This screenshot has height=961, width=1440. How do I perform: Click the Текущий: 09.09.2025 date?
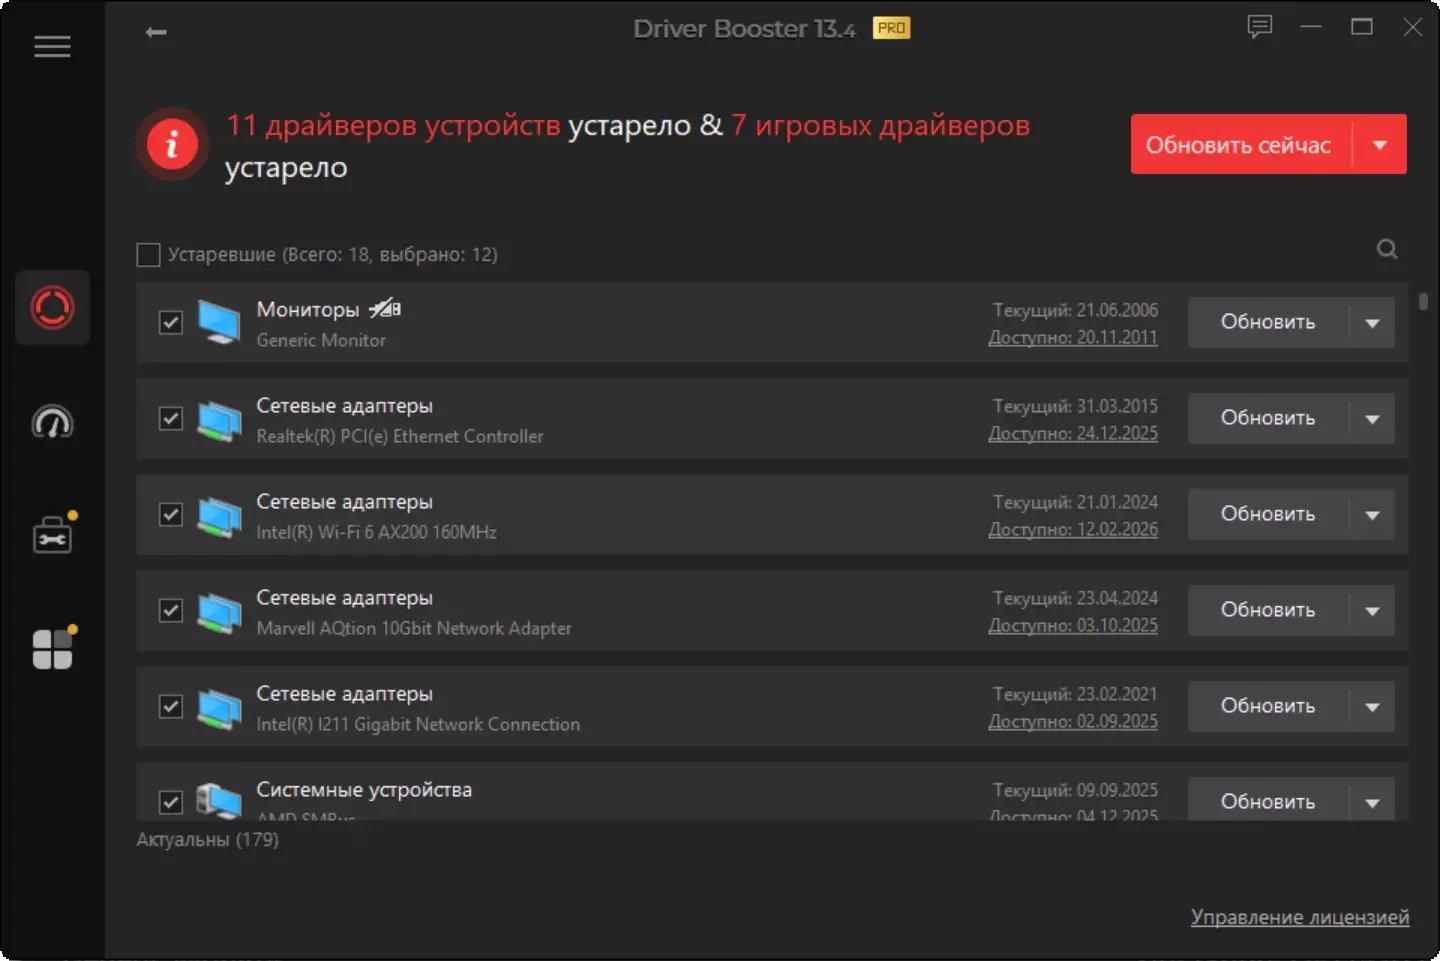(1075, 790)
